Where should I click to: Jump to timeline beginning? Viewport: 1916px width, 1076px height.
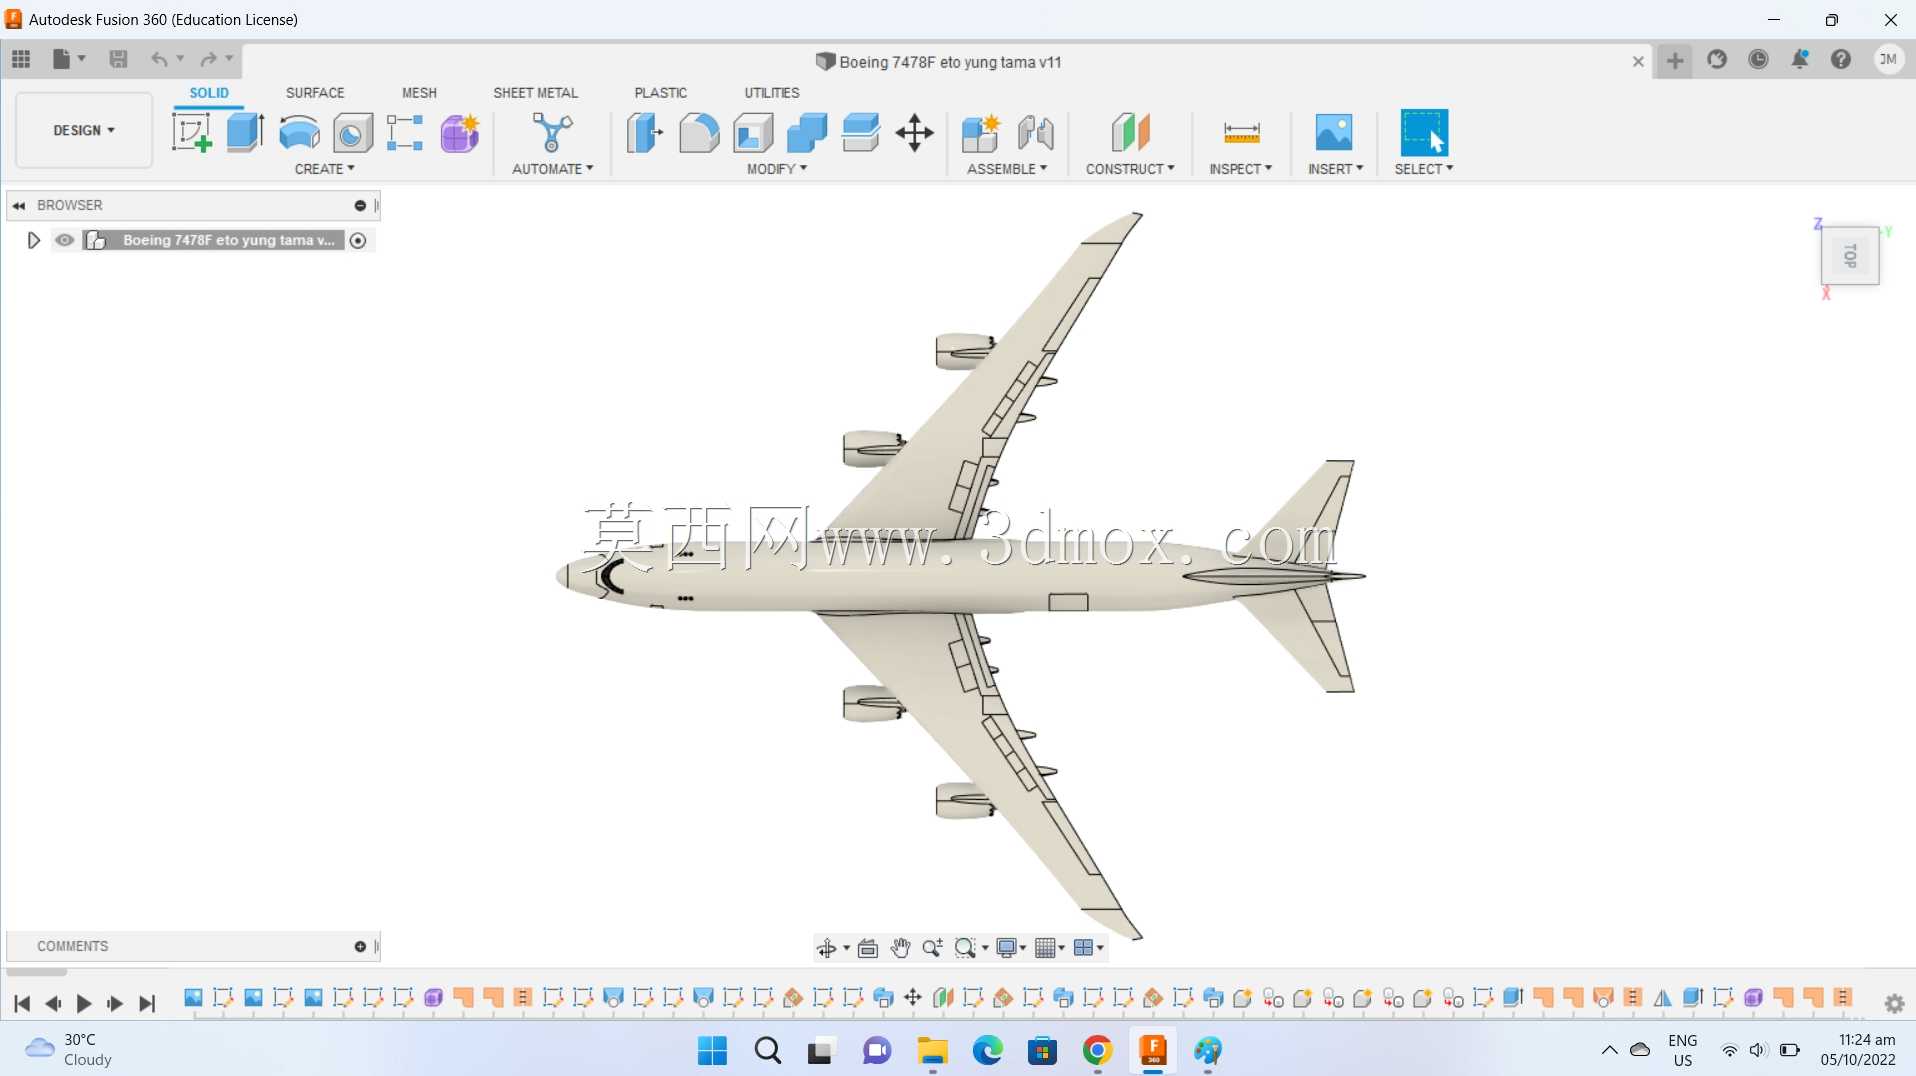pyautogui.click(x=22, y=1004)
